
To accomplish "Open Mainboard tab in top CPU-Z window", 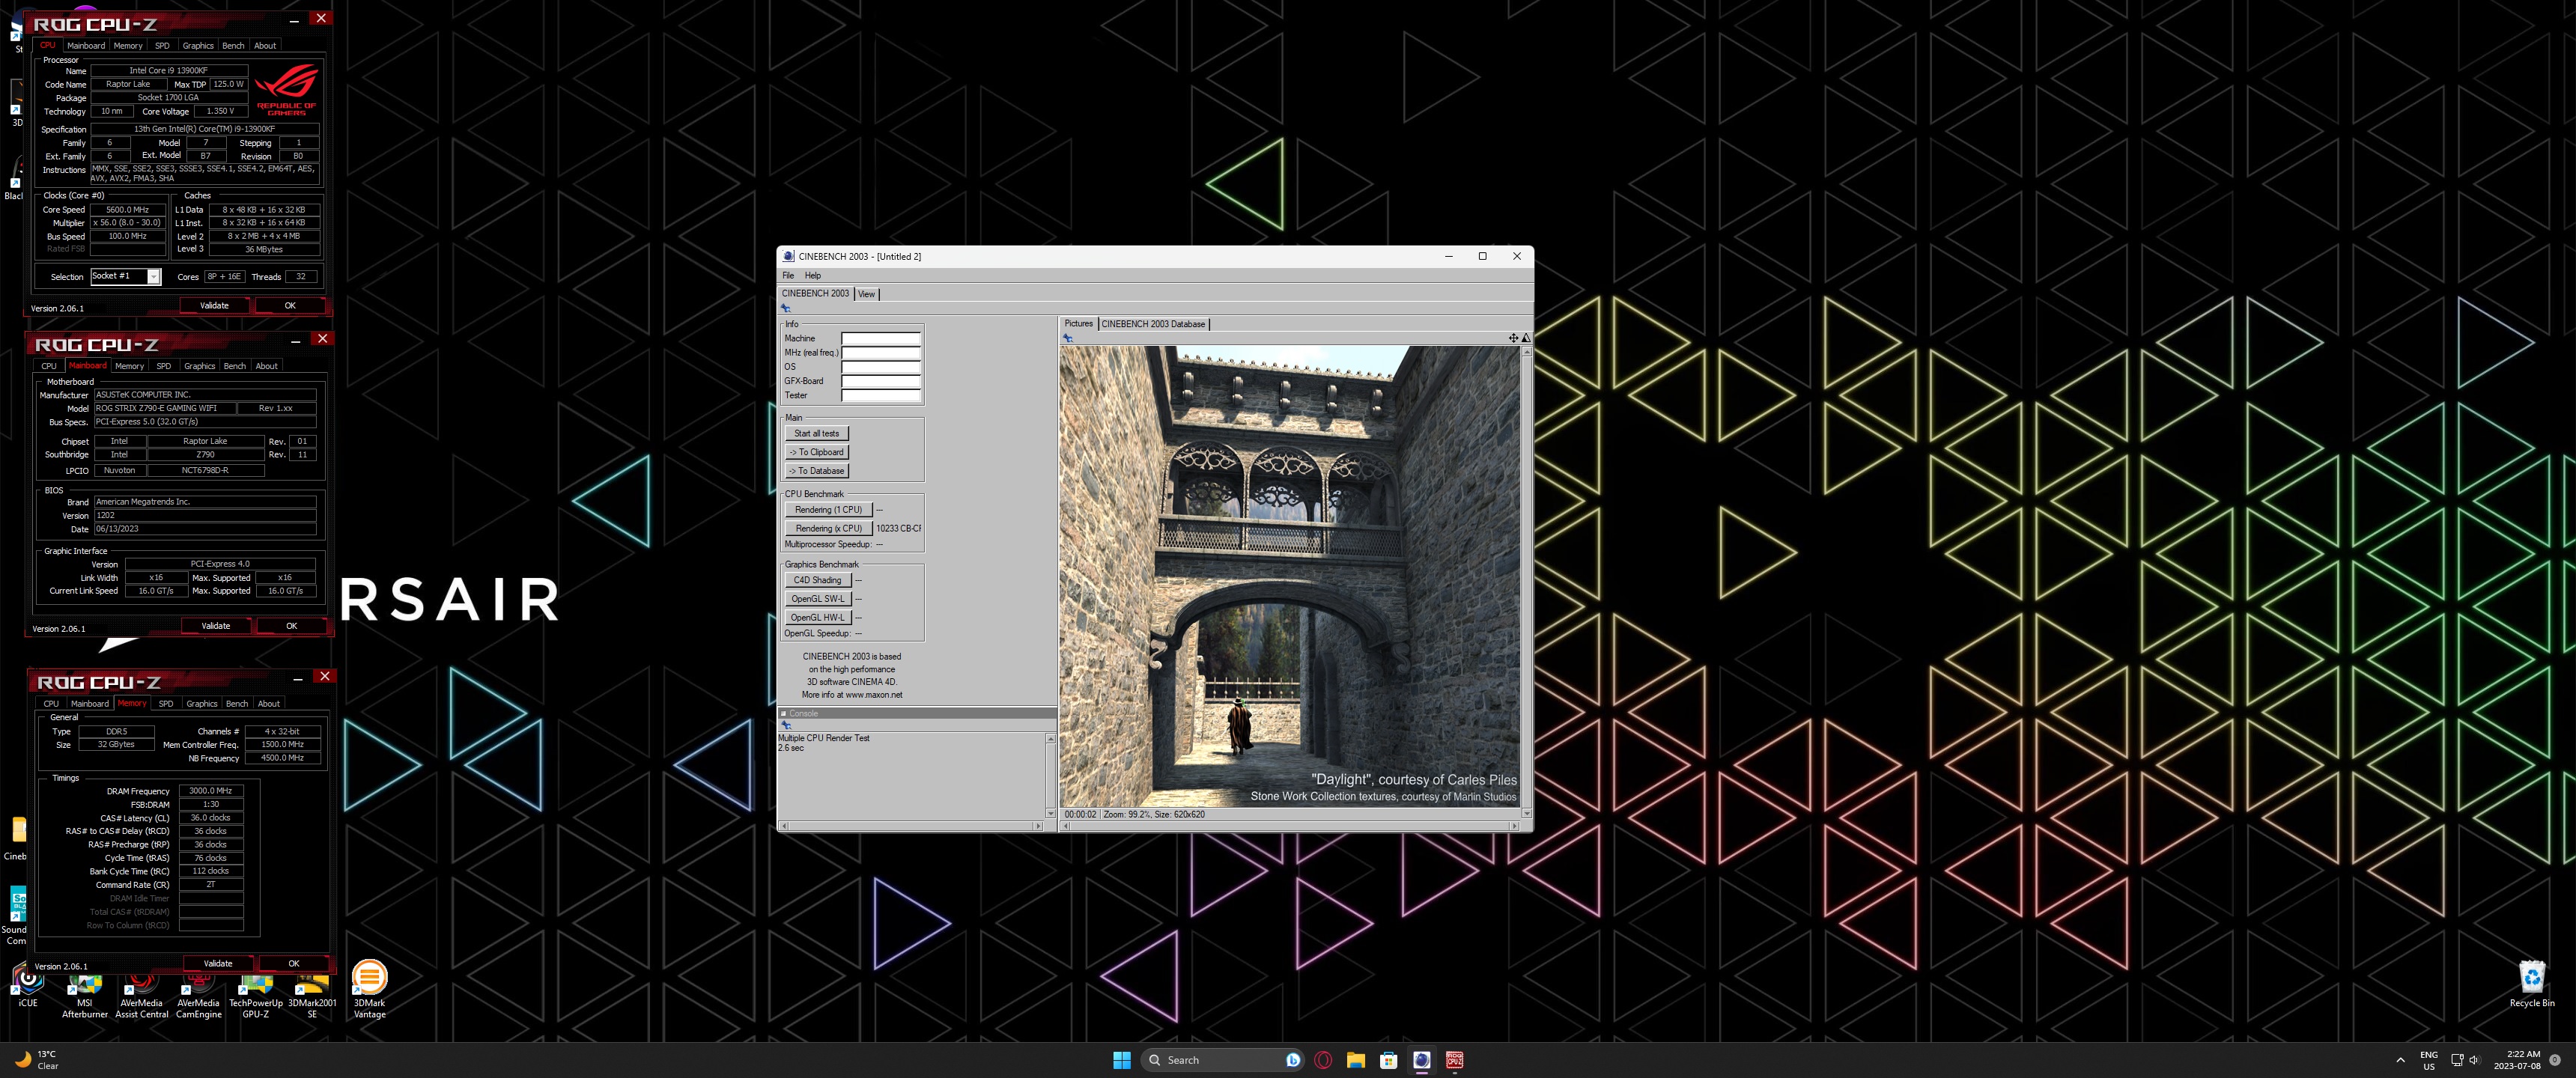I will (86, 45).
